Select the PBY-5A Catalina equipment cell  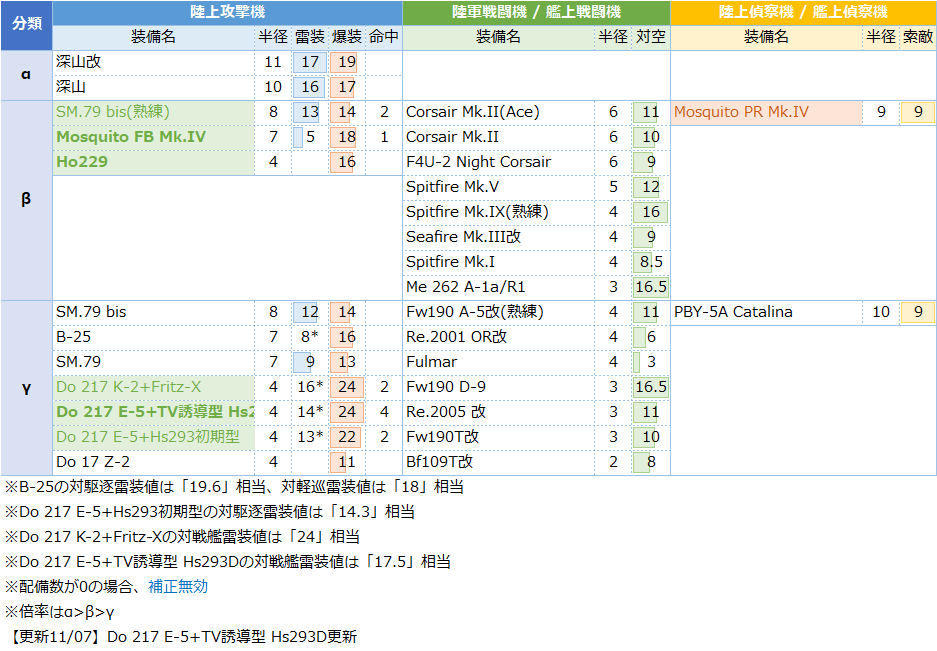[733, 312]
